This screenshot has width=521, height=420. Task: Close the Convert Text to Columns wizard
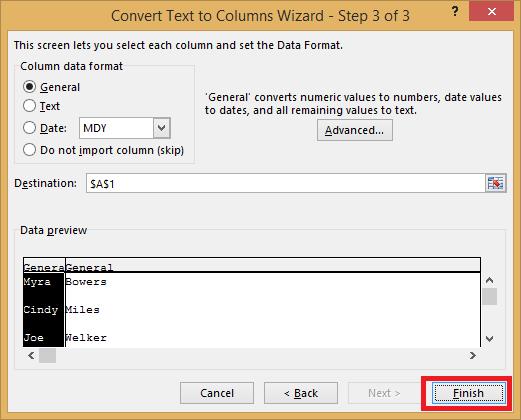click(491, 12)
